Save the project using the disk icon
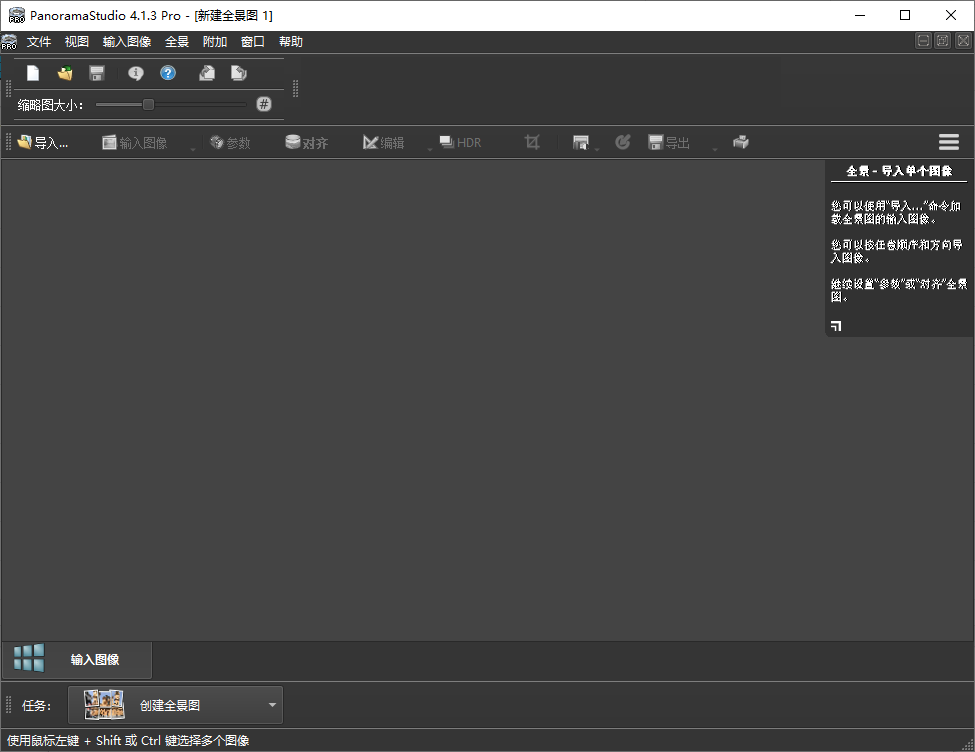975x752 pixels. (x=96, y=72)
